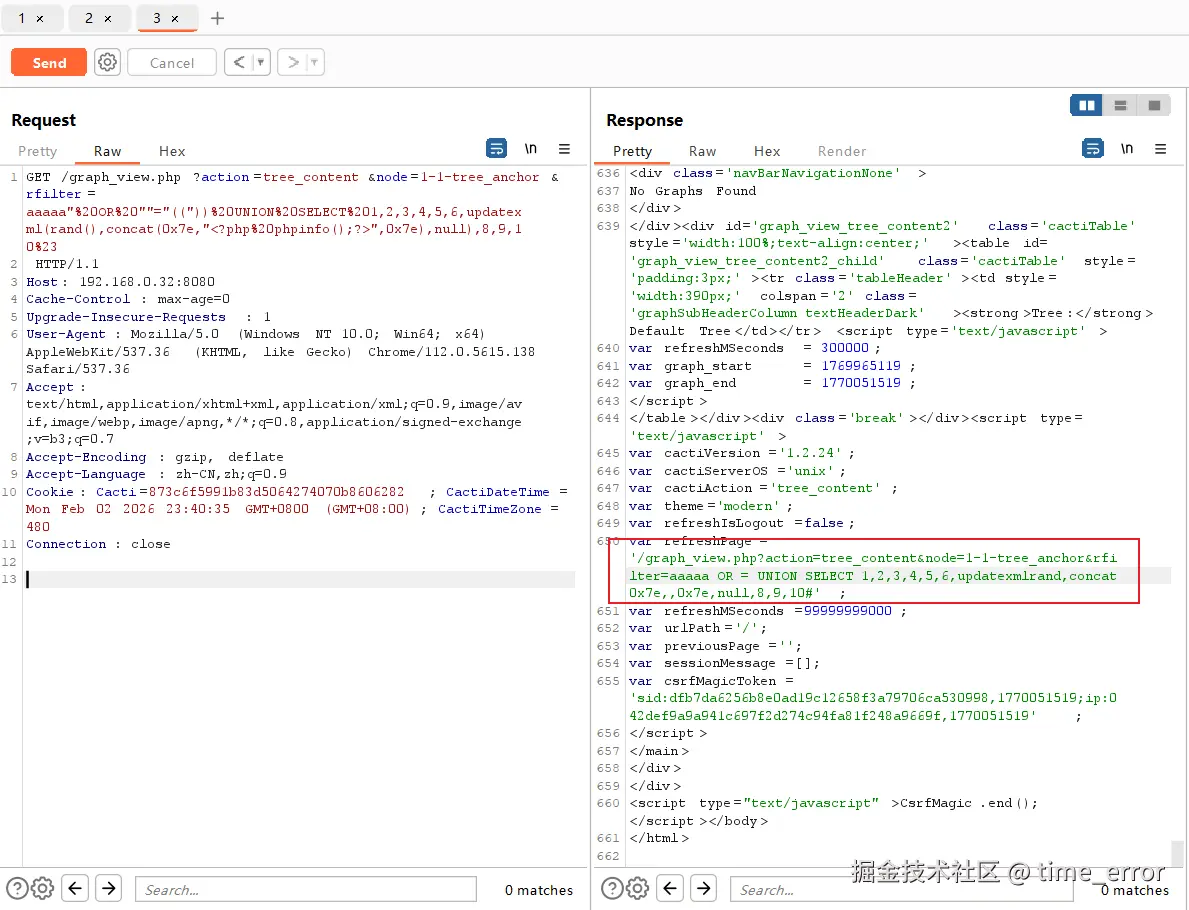The width and height of the screenshot is (1189, 910).
Task: Click the Accept-Language header line
Action: [156, 474]
